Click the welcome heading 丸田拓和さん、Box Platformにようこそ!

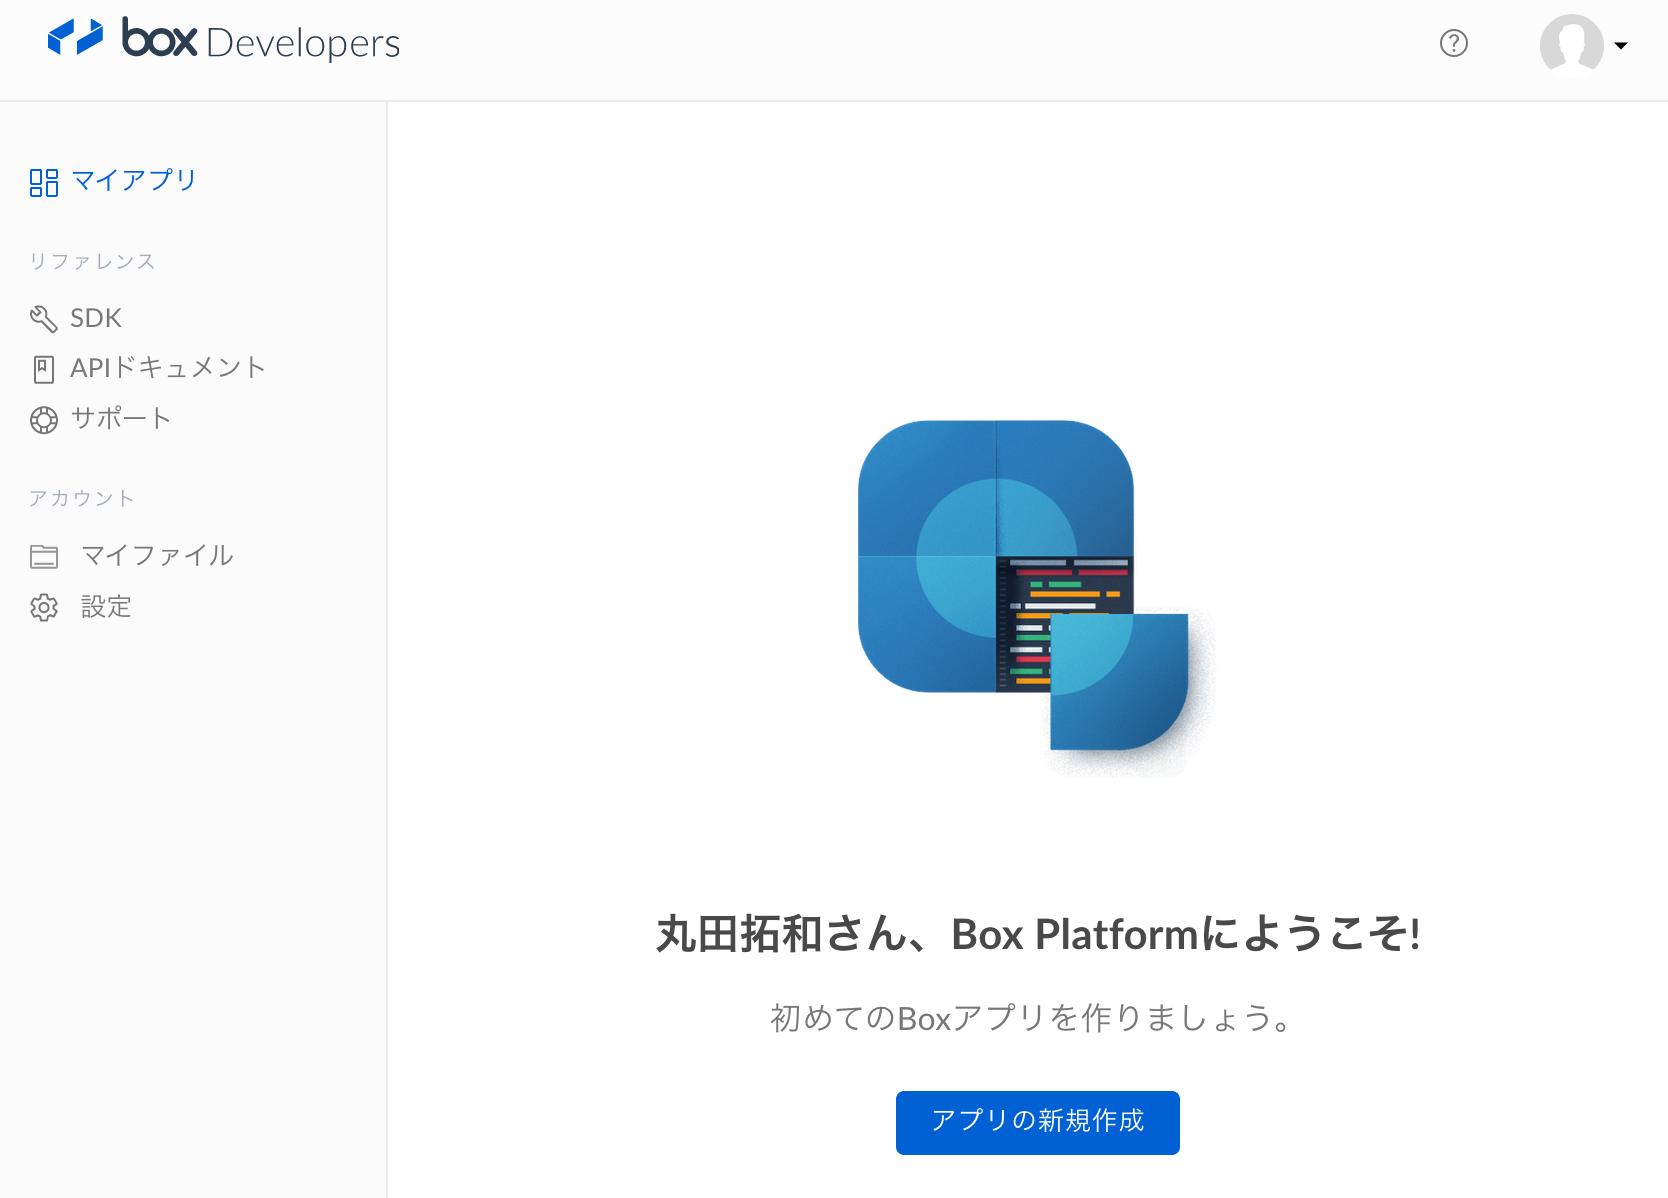coord(1036,933)
